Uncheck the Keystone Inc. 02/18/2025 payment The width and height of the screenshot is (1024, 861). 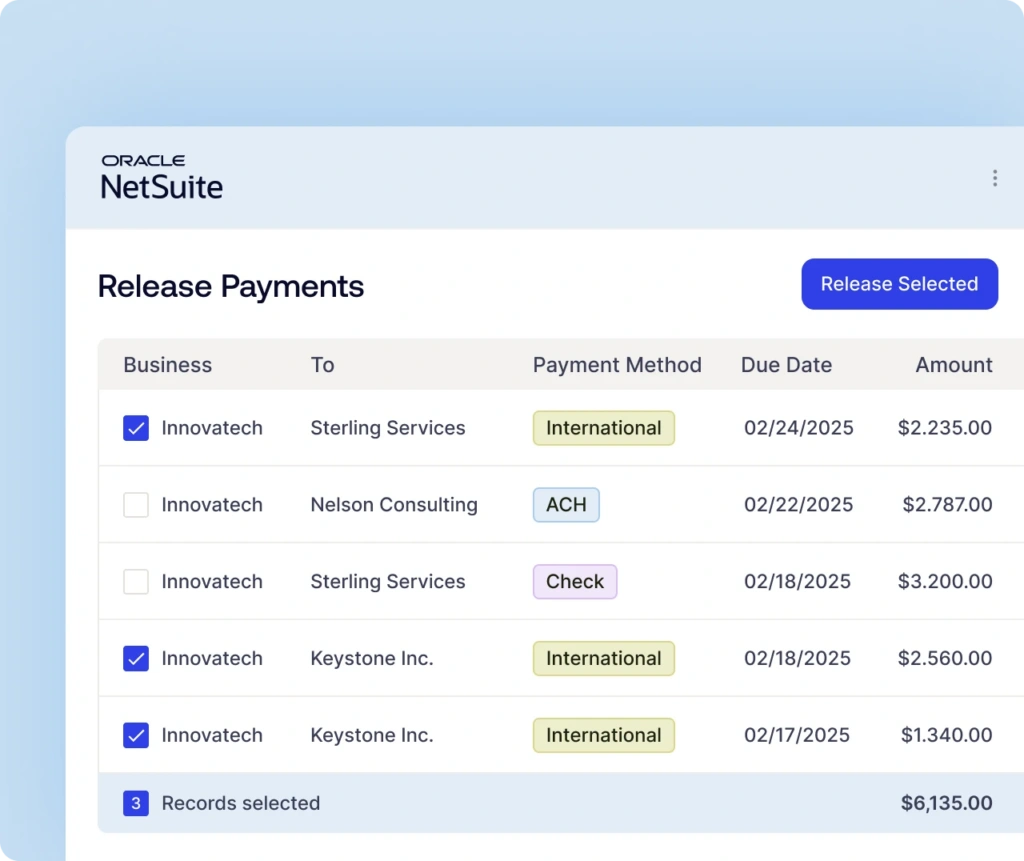136,659
